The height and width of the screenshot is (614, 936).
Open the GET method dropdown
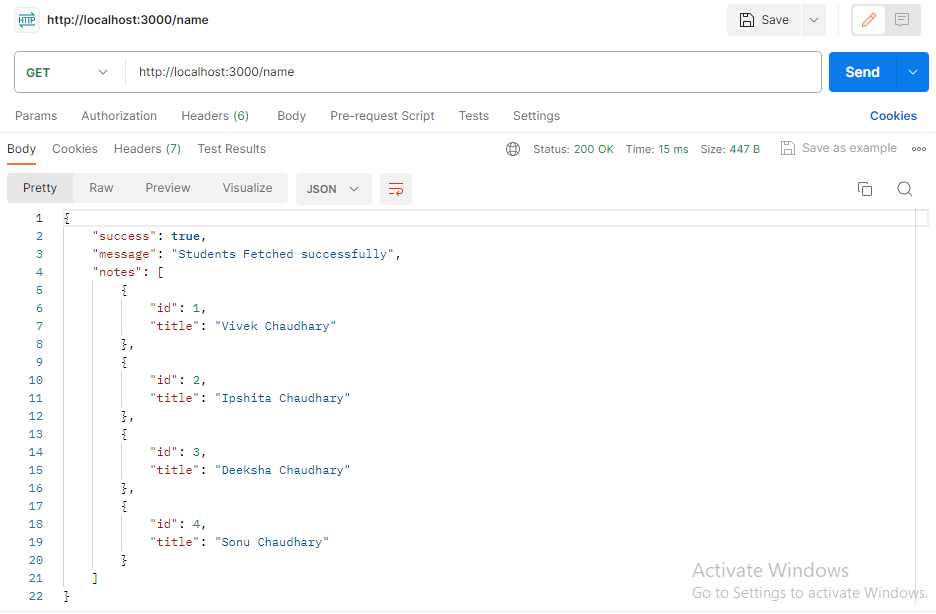click(x=68, y=72)
